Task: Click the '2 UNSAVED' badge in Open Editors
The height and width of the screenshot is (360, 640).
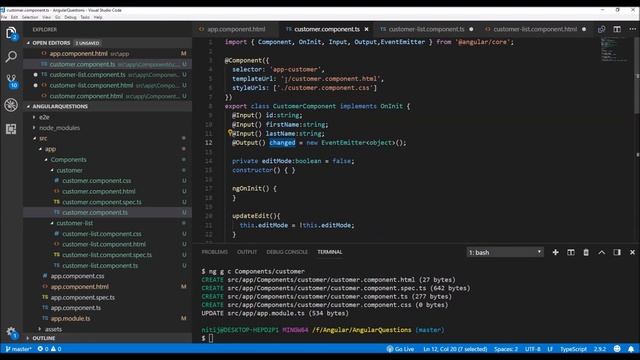Action: tap(87, 43)
